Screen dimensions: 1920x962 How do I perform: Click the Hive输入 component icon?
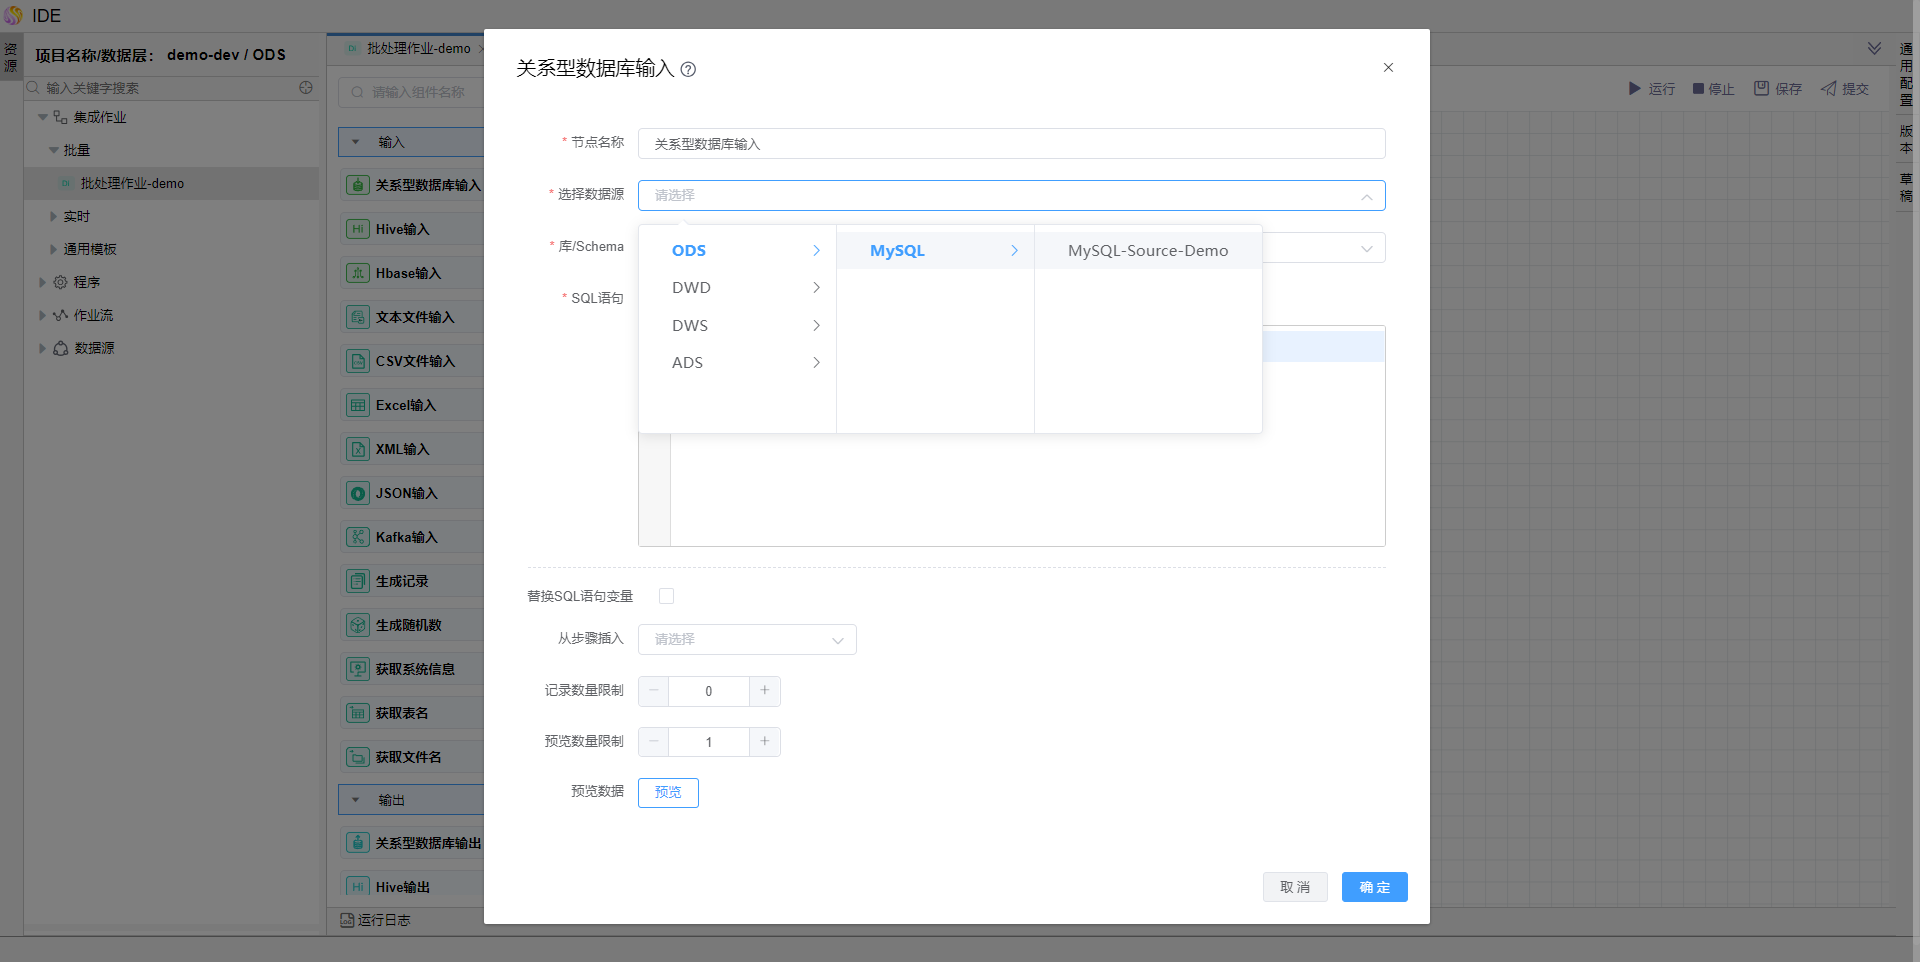pyautogui.click(x=357, y=229)
